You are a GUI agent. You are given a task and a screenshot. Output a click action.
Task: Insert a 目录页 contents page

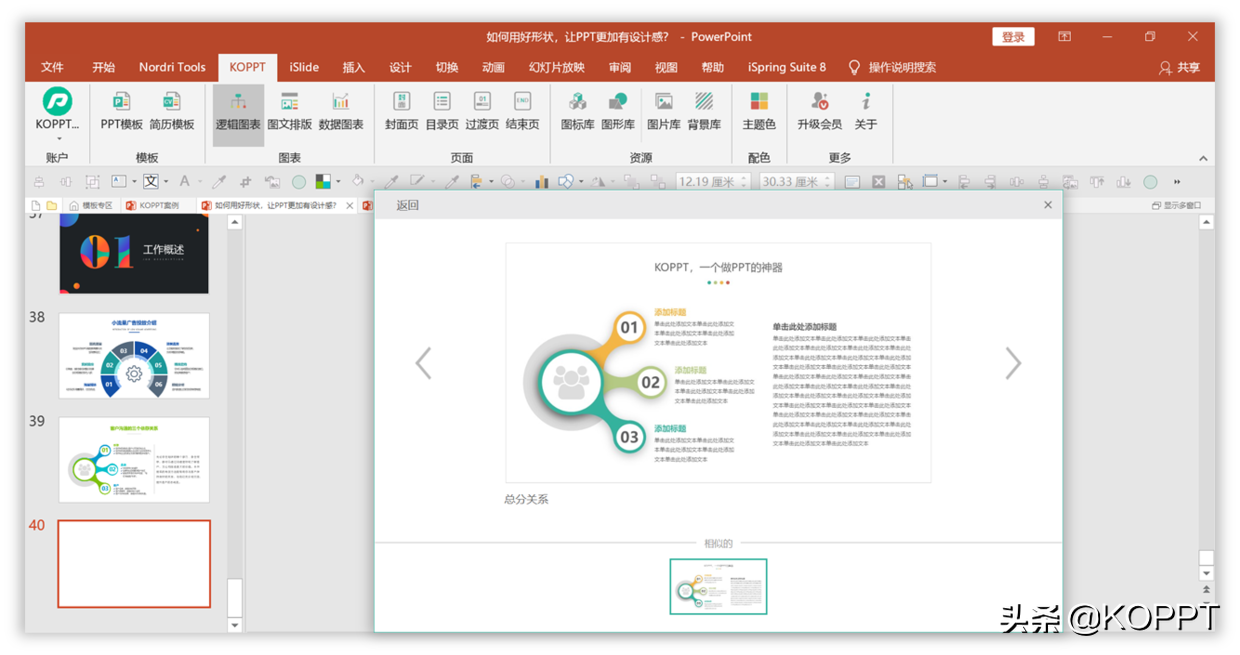442,111
